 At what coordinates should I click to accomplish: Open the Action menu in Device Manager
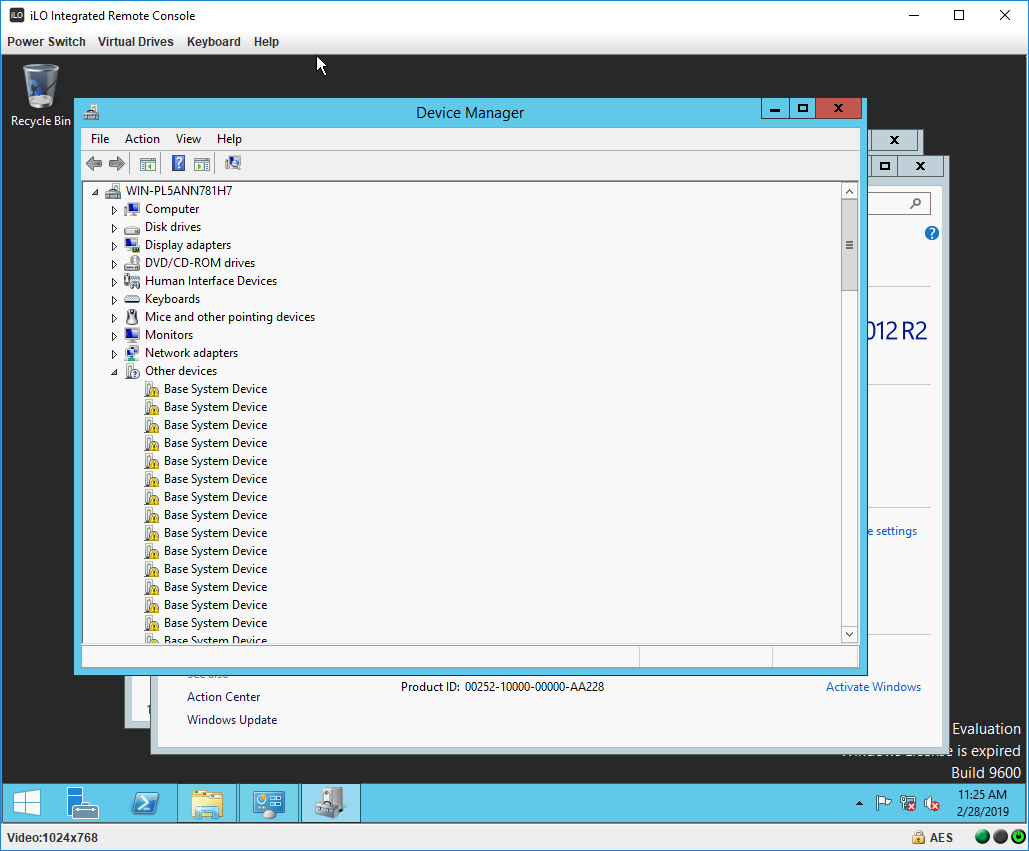pyautogui.click(x=142, y=139)
